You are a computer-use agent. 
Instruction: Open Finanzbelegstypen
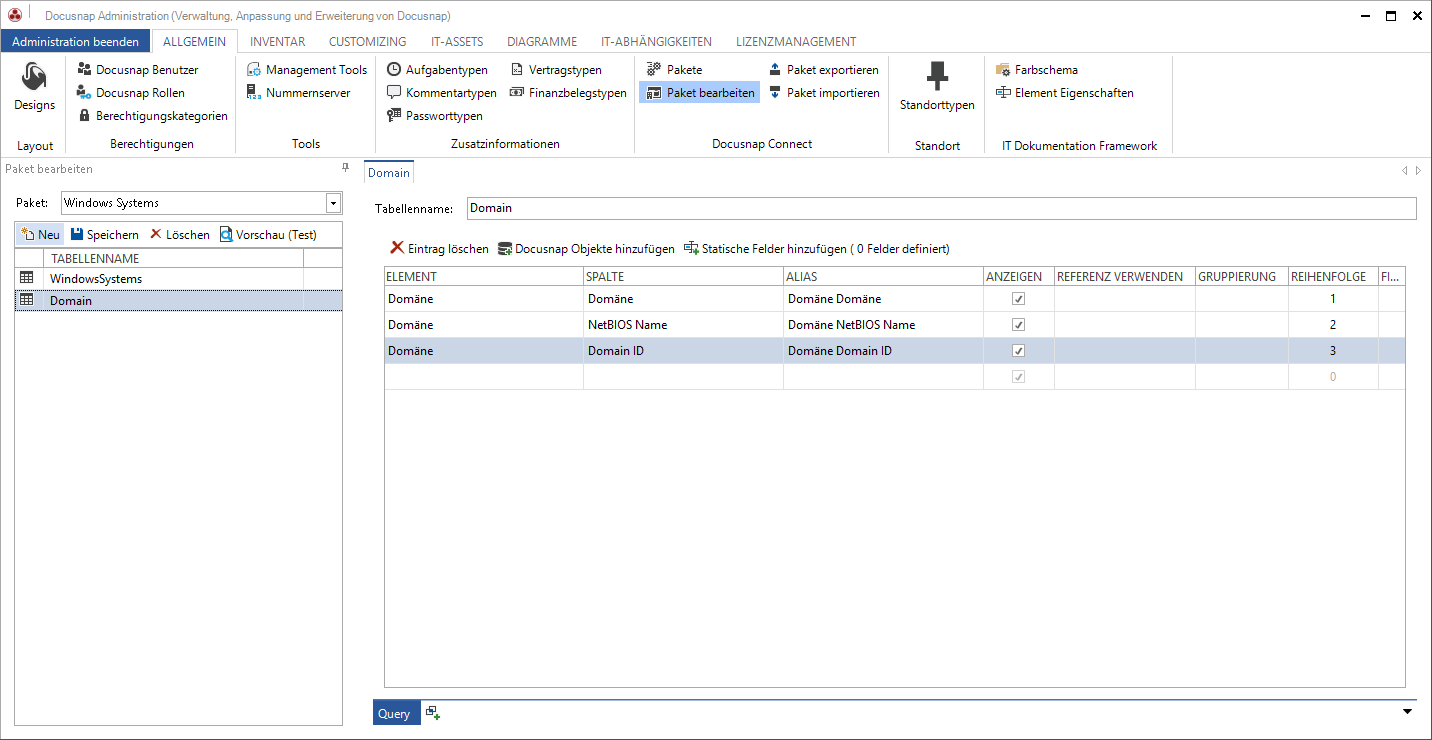click(x=568, y=93)
